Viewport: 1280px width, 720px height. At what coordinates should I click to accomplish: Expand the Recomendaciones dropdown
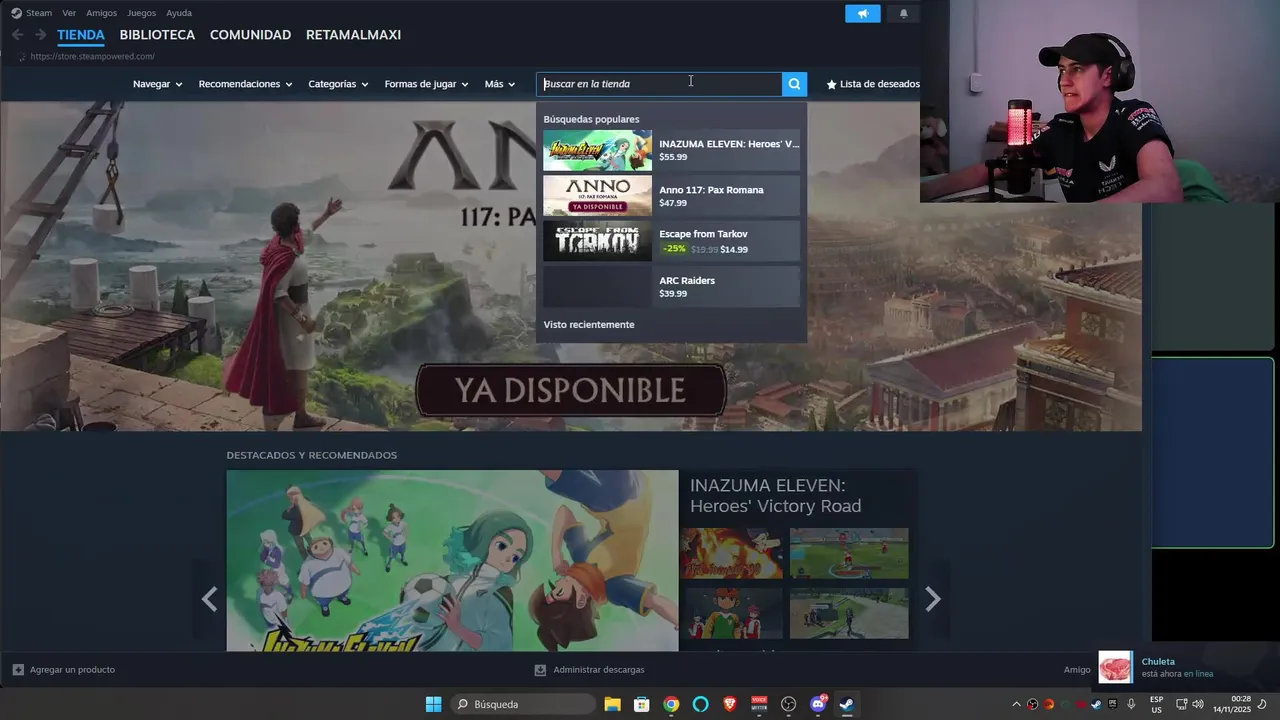coord(245,84)
